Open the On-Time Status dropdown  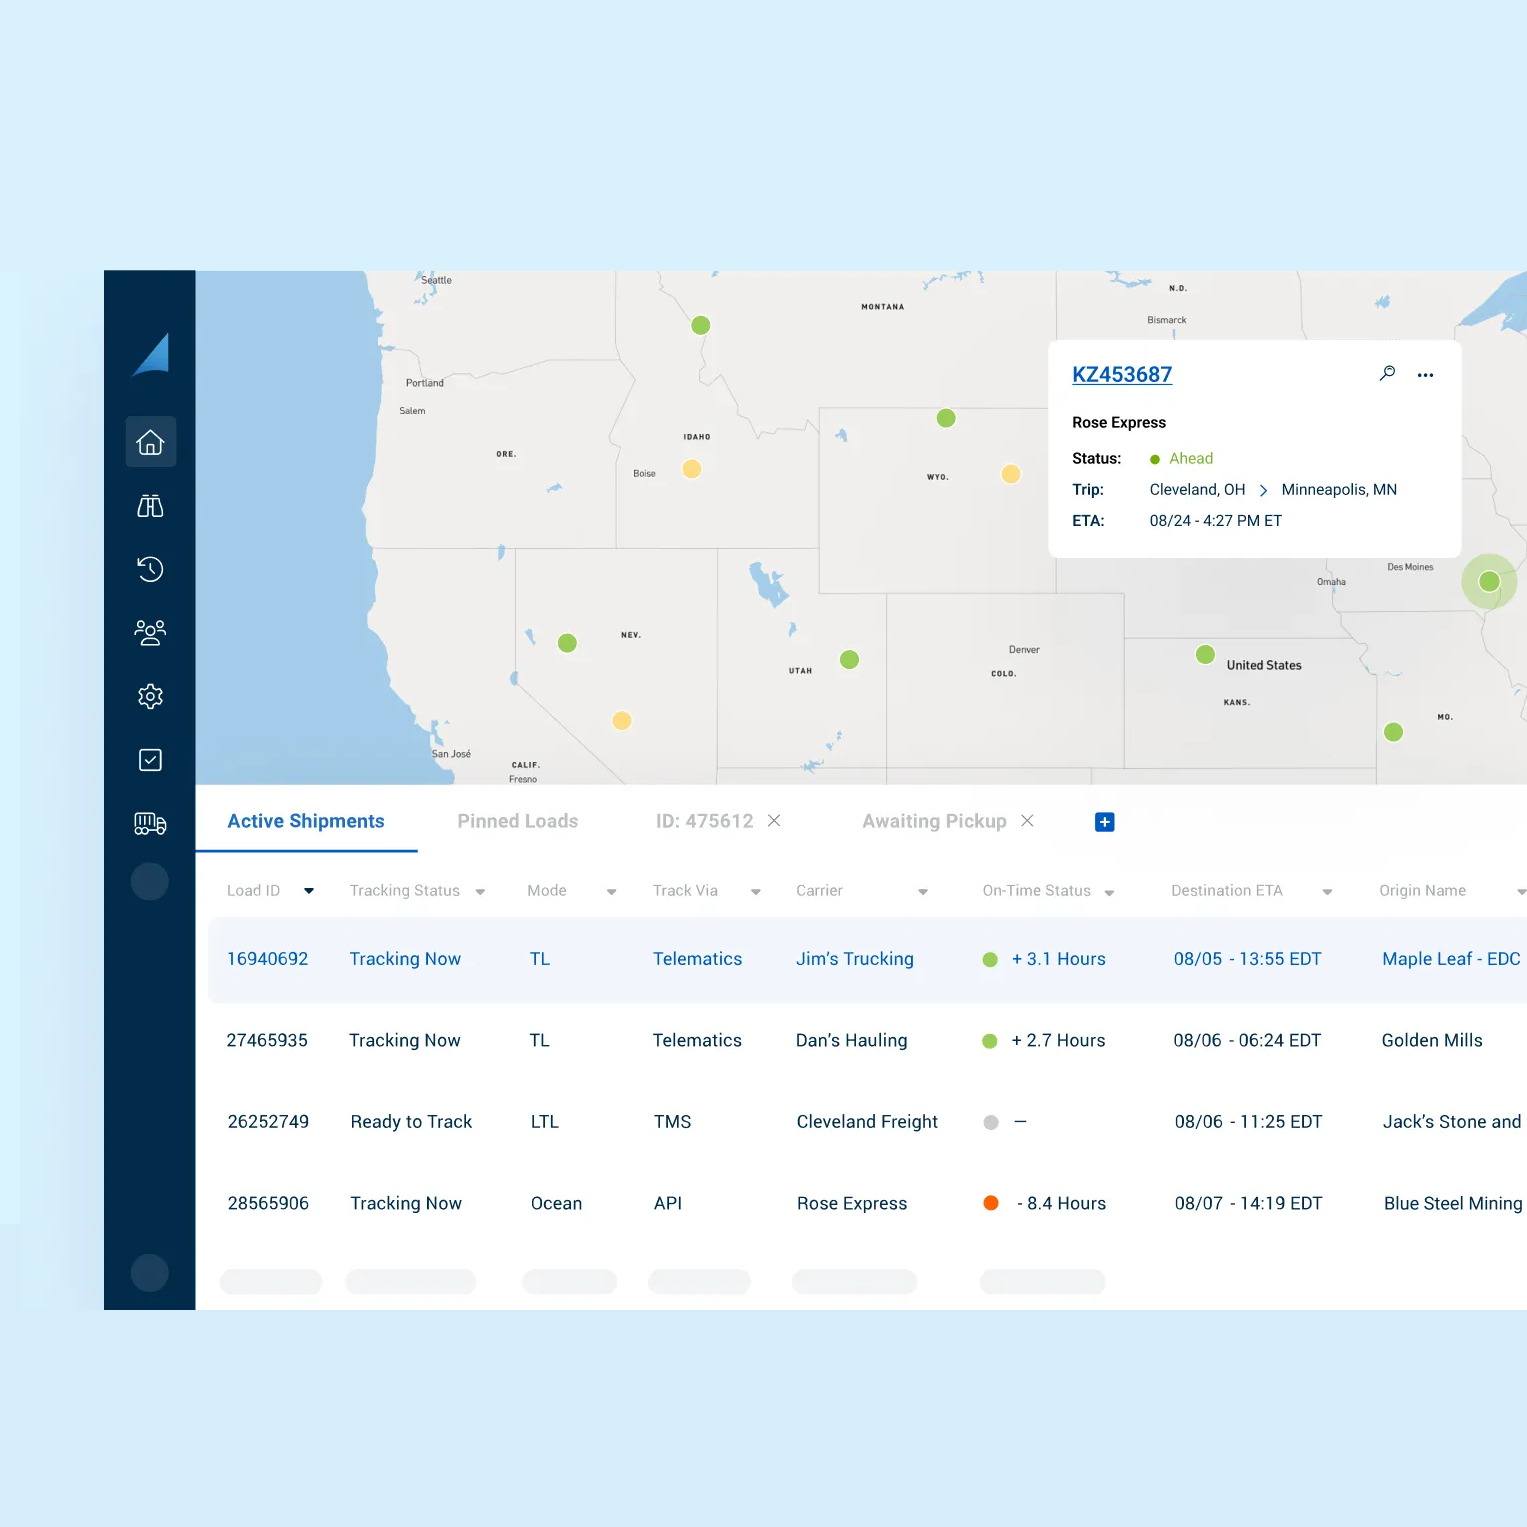(x=1110, y=892)
